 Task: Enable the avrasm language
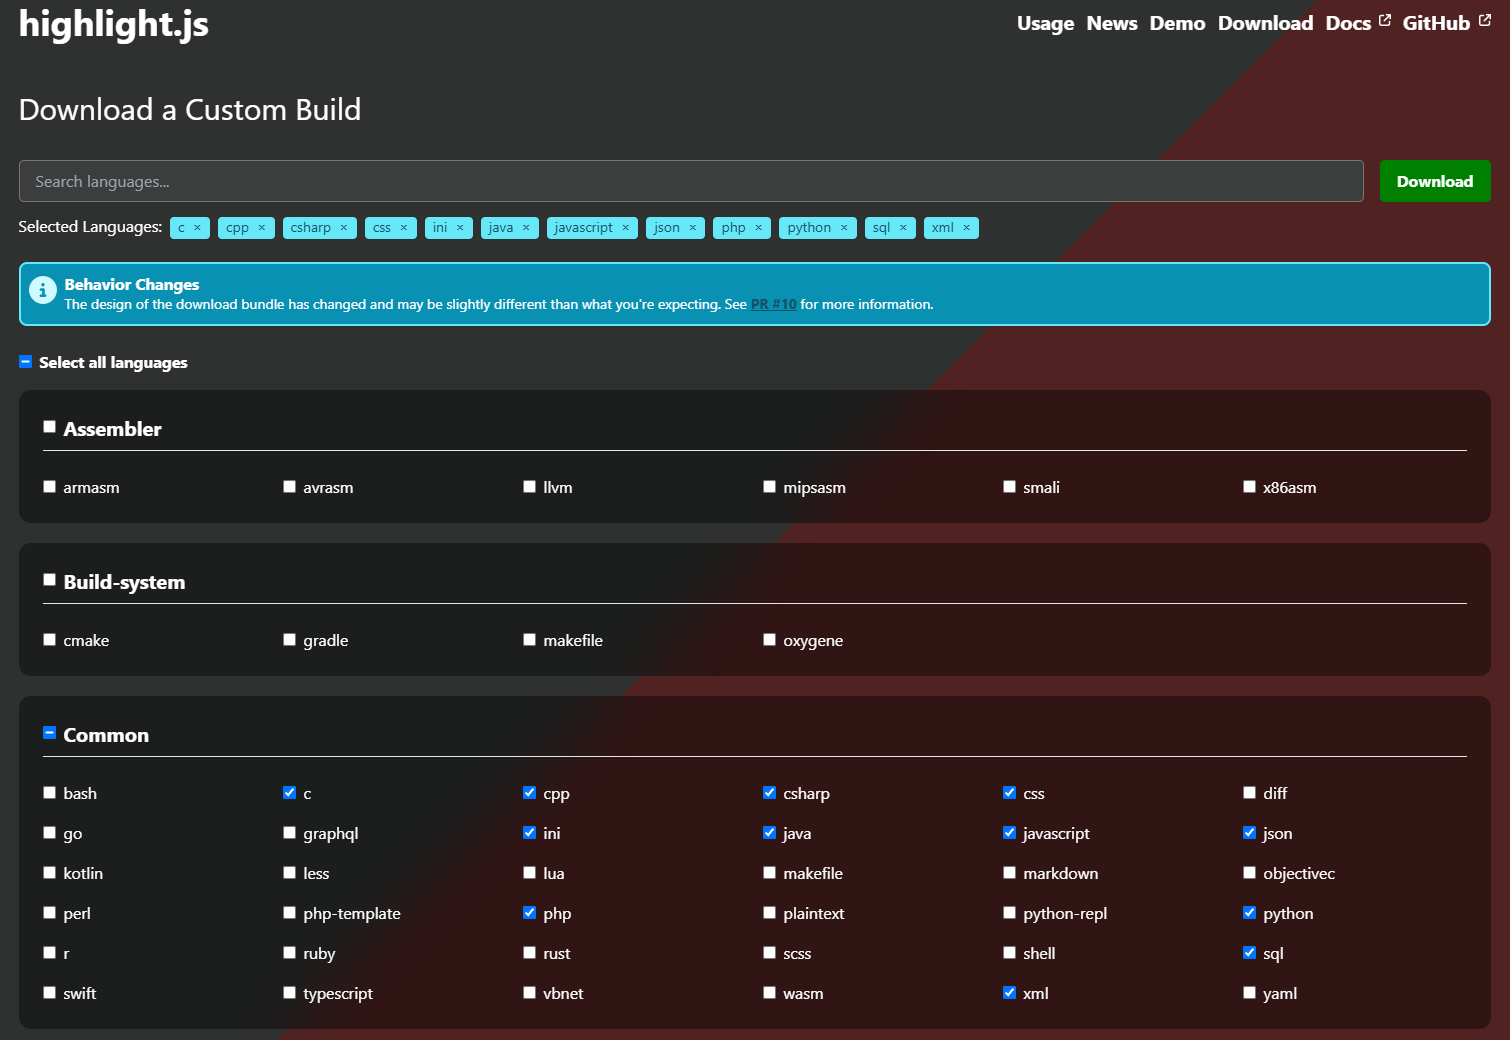click(289, 487)
